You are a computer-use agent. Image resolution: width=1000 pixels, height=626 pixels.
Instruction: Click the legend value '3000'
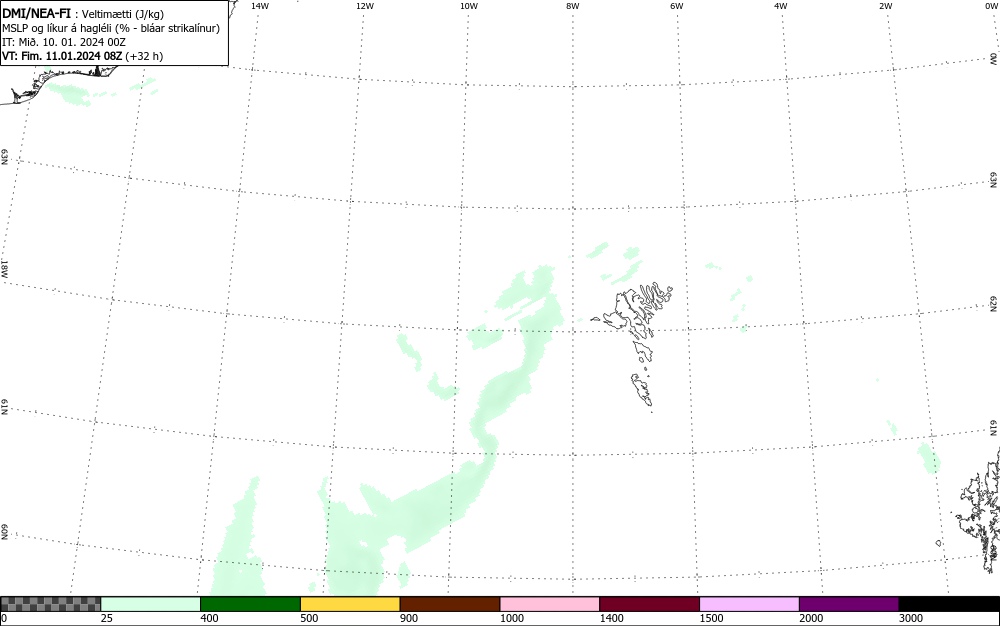coord(911,618)
